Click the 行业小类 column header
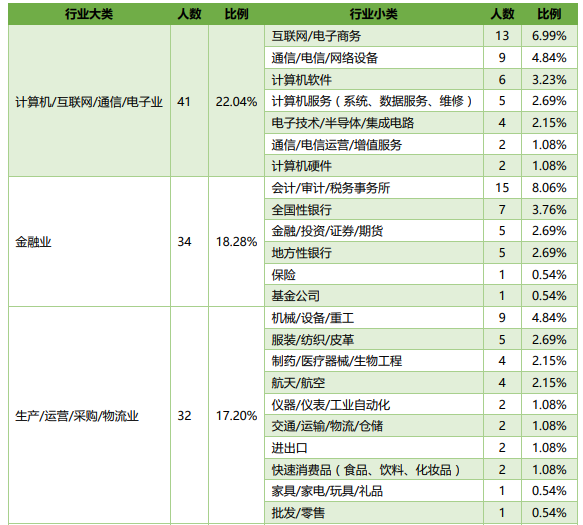 [x=374, y=14]
